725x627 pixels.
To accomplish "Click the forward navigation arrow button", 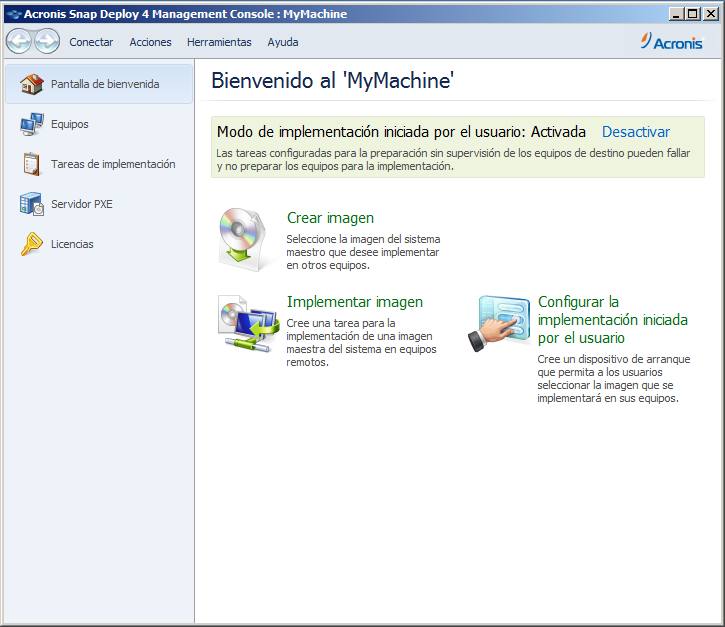I will point(47,41).
